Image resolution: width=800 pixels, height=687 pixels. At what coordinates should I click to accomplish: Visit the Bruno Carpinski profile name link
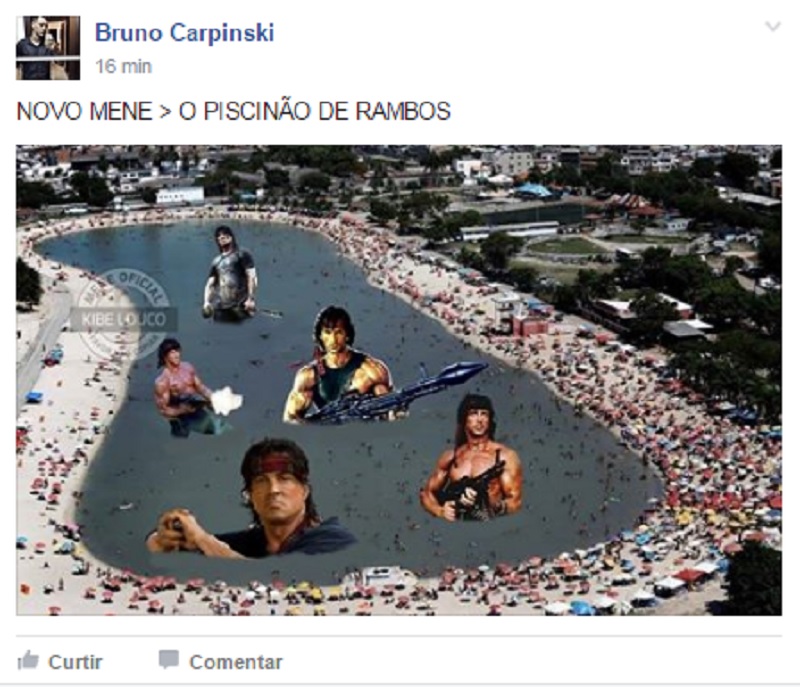pyautogui.click(x=185, y=33)
